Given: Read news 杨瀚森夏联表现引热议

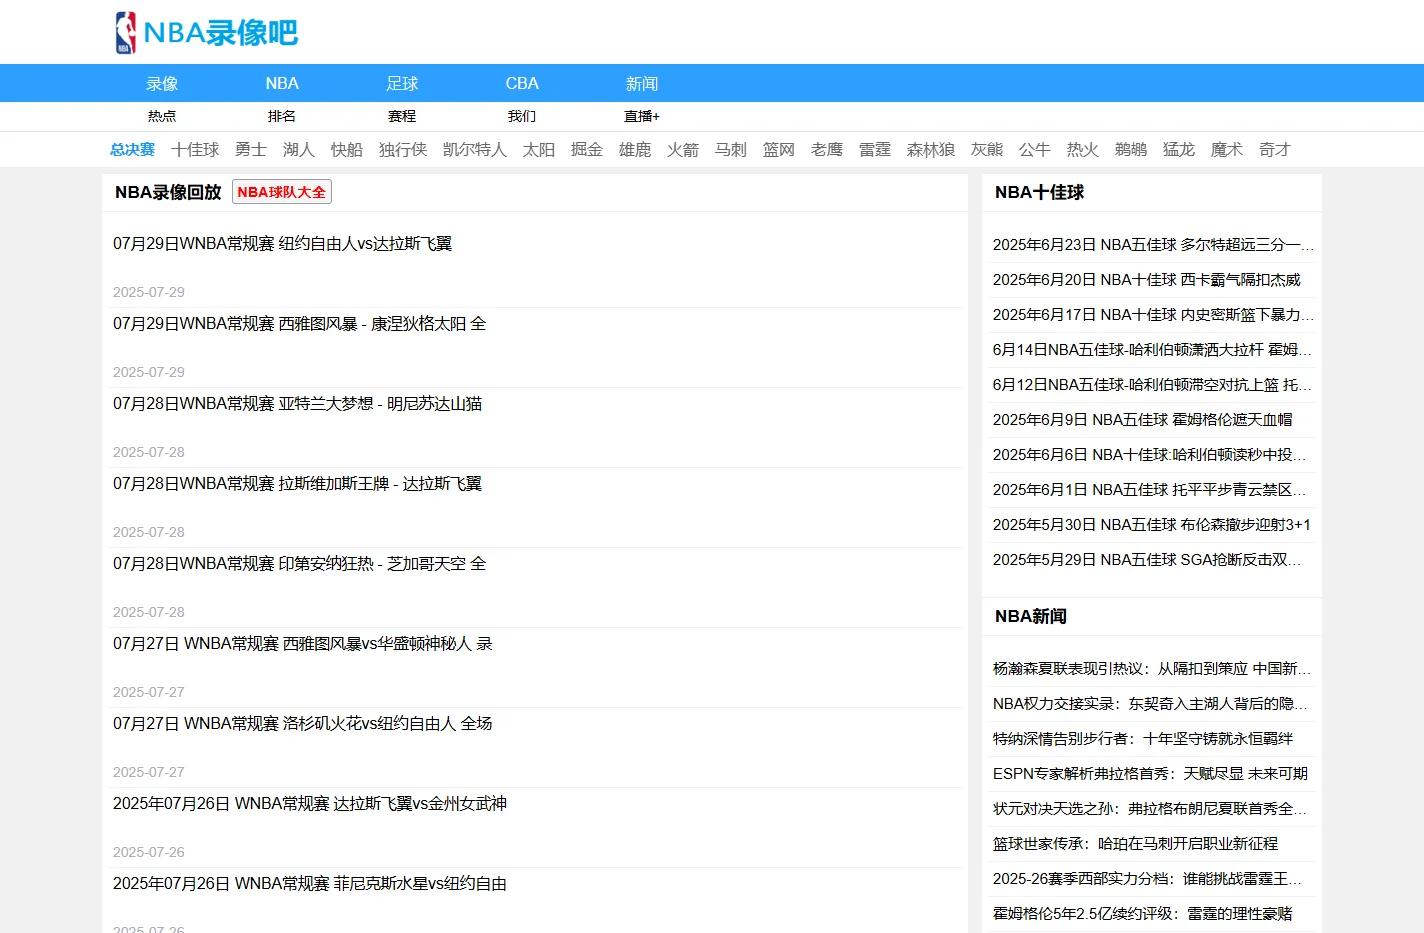Looking at the screenshot, I should [1152, 669].
